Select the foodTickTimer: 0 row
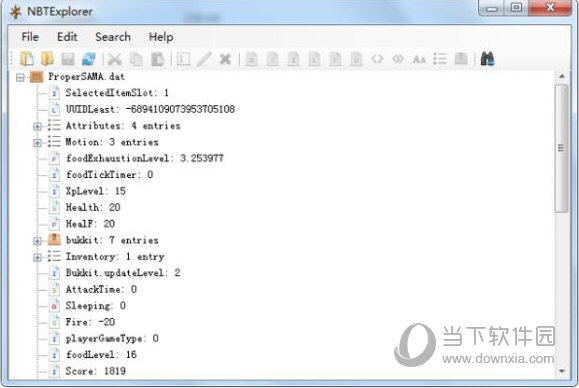This screenshot has height=388, width=579. point(109,175)
